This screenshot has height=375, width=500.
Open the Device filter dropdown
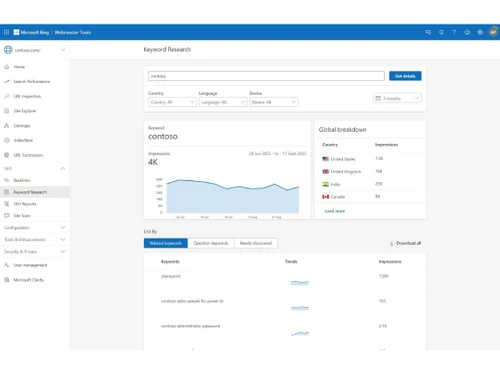(273, 102)
